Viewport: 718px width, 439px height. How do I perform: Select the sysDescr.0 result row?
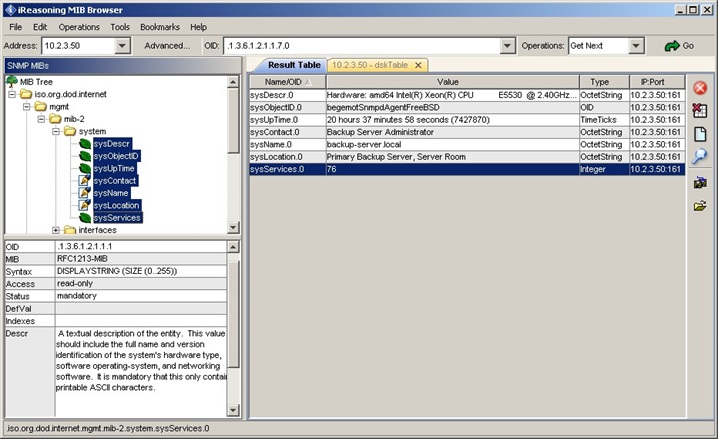pos(467,95)
